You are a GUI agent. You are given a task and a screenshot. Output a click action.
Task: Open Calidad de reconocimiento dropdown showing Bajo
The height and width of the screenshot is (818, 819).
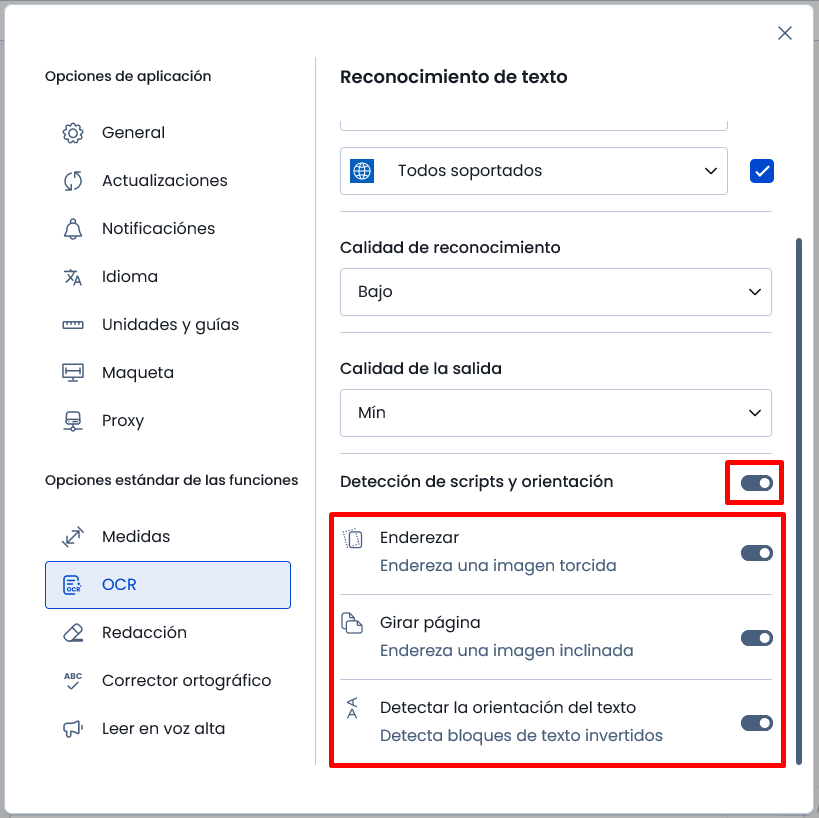[x=555, y=292]
